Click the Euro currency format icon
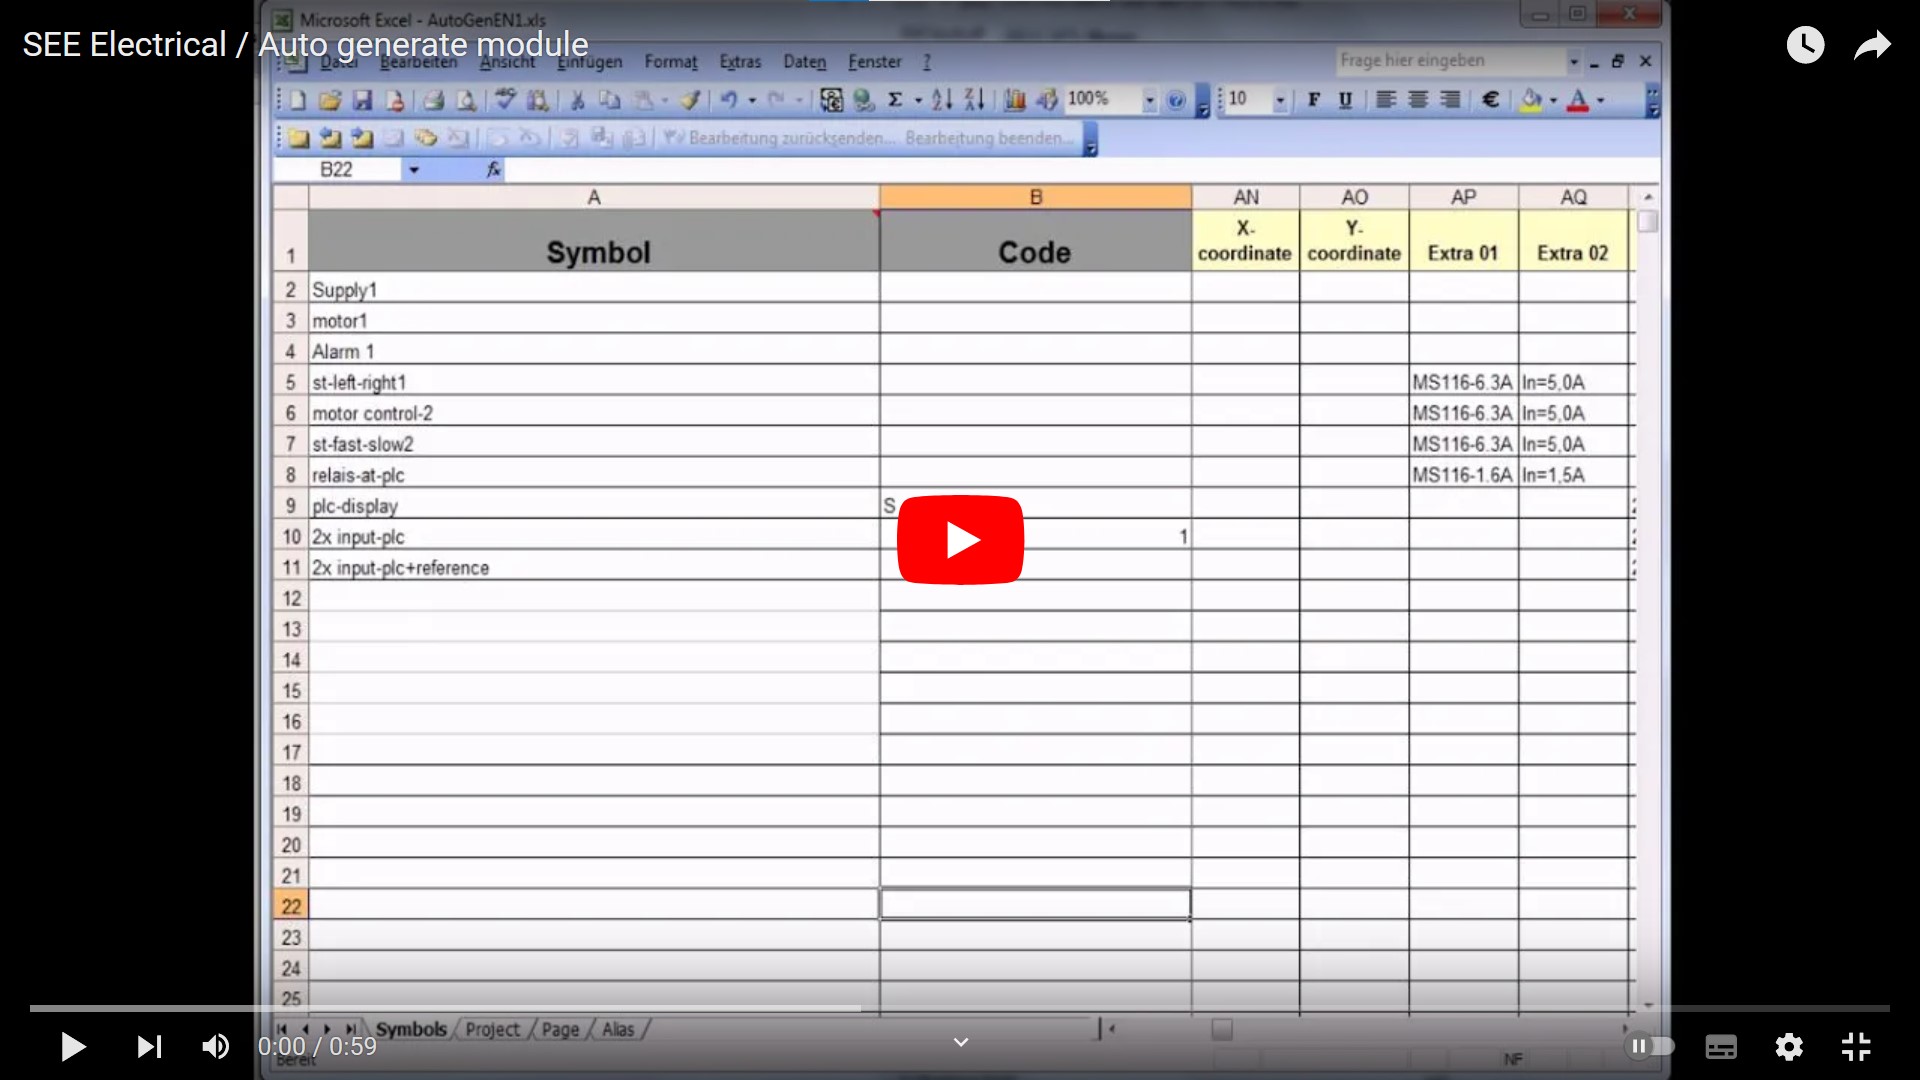The height and width of the screenshot is (1080, 1920). [1490, 100]
